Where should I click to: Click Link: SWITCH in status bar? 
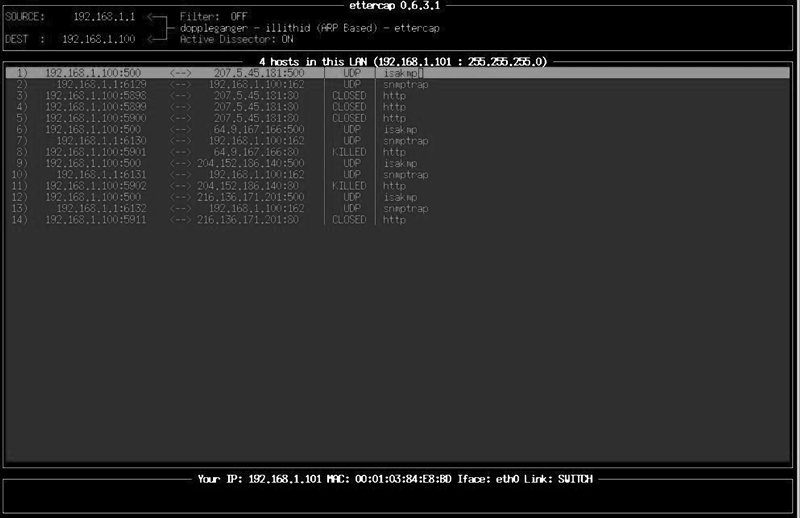tap(559, 479)
